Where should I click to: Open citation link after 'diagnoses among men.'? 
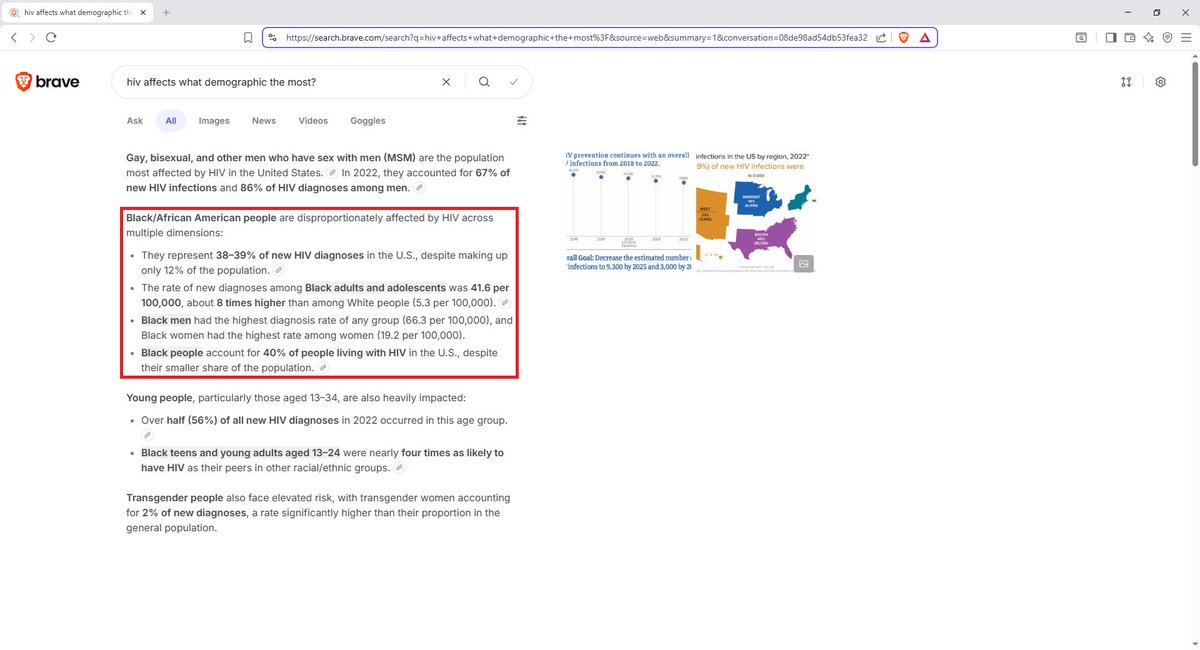click(420, 188)
